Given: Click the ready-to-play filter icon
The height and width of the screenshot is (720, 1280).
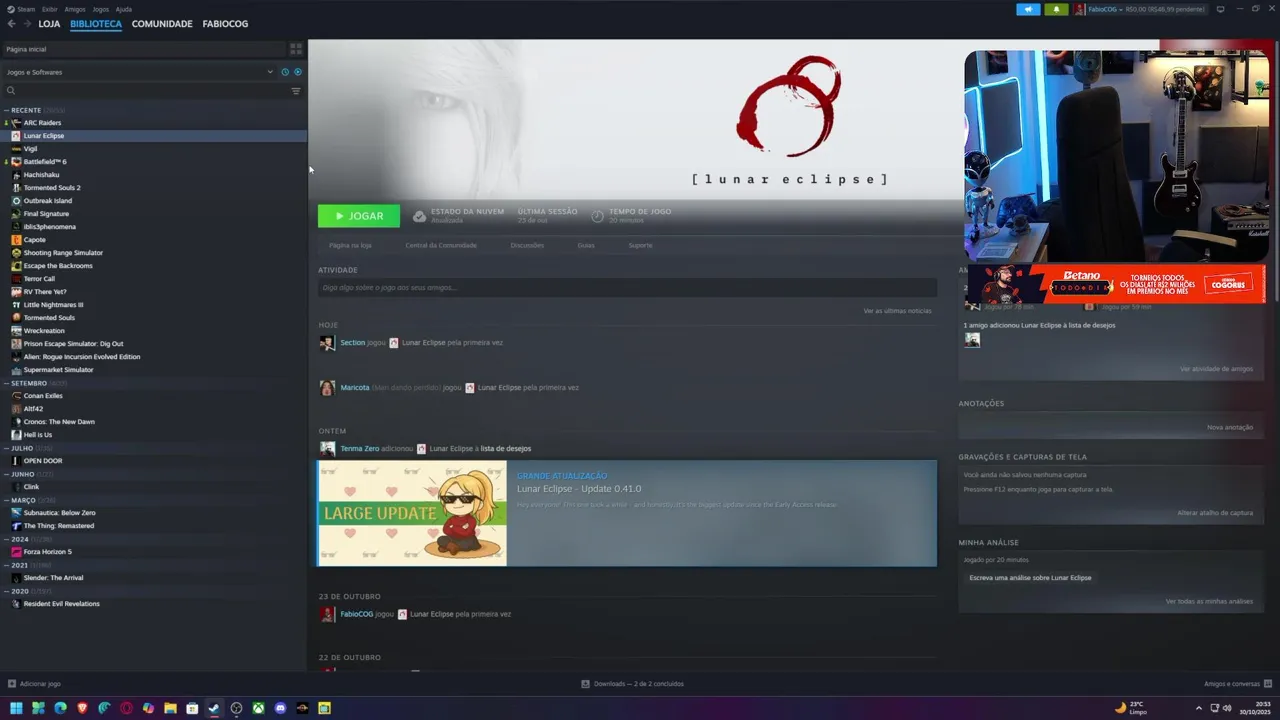Looking at the screenshot, I should coord(297,72).
